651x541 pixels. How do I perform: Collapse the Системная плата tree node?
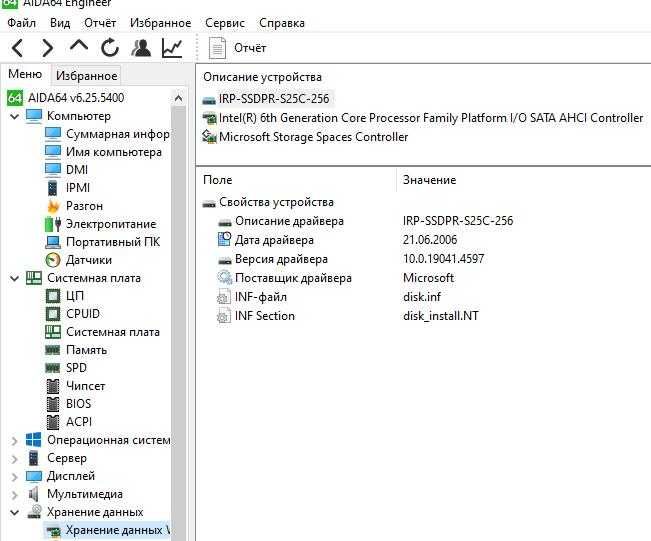(x=15, y=278)
